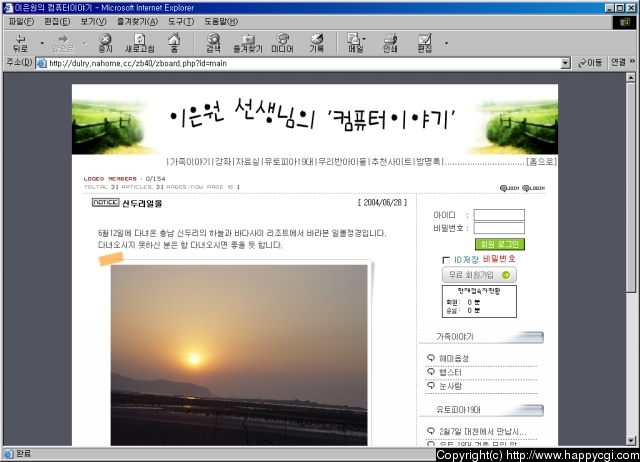The width and height of the screenshot is (640, 462).
Task: Click the 아이디 ID input field
Action: coord(499,215)
